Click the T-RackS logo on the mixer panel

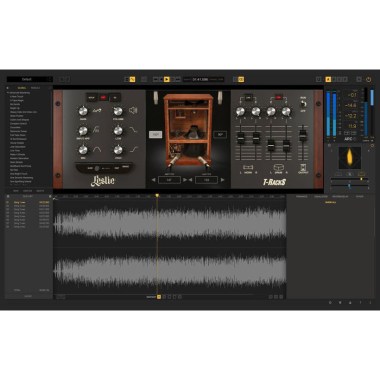[274, 182]
